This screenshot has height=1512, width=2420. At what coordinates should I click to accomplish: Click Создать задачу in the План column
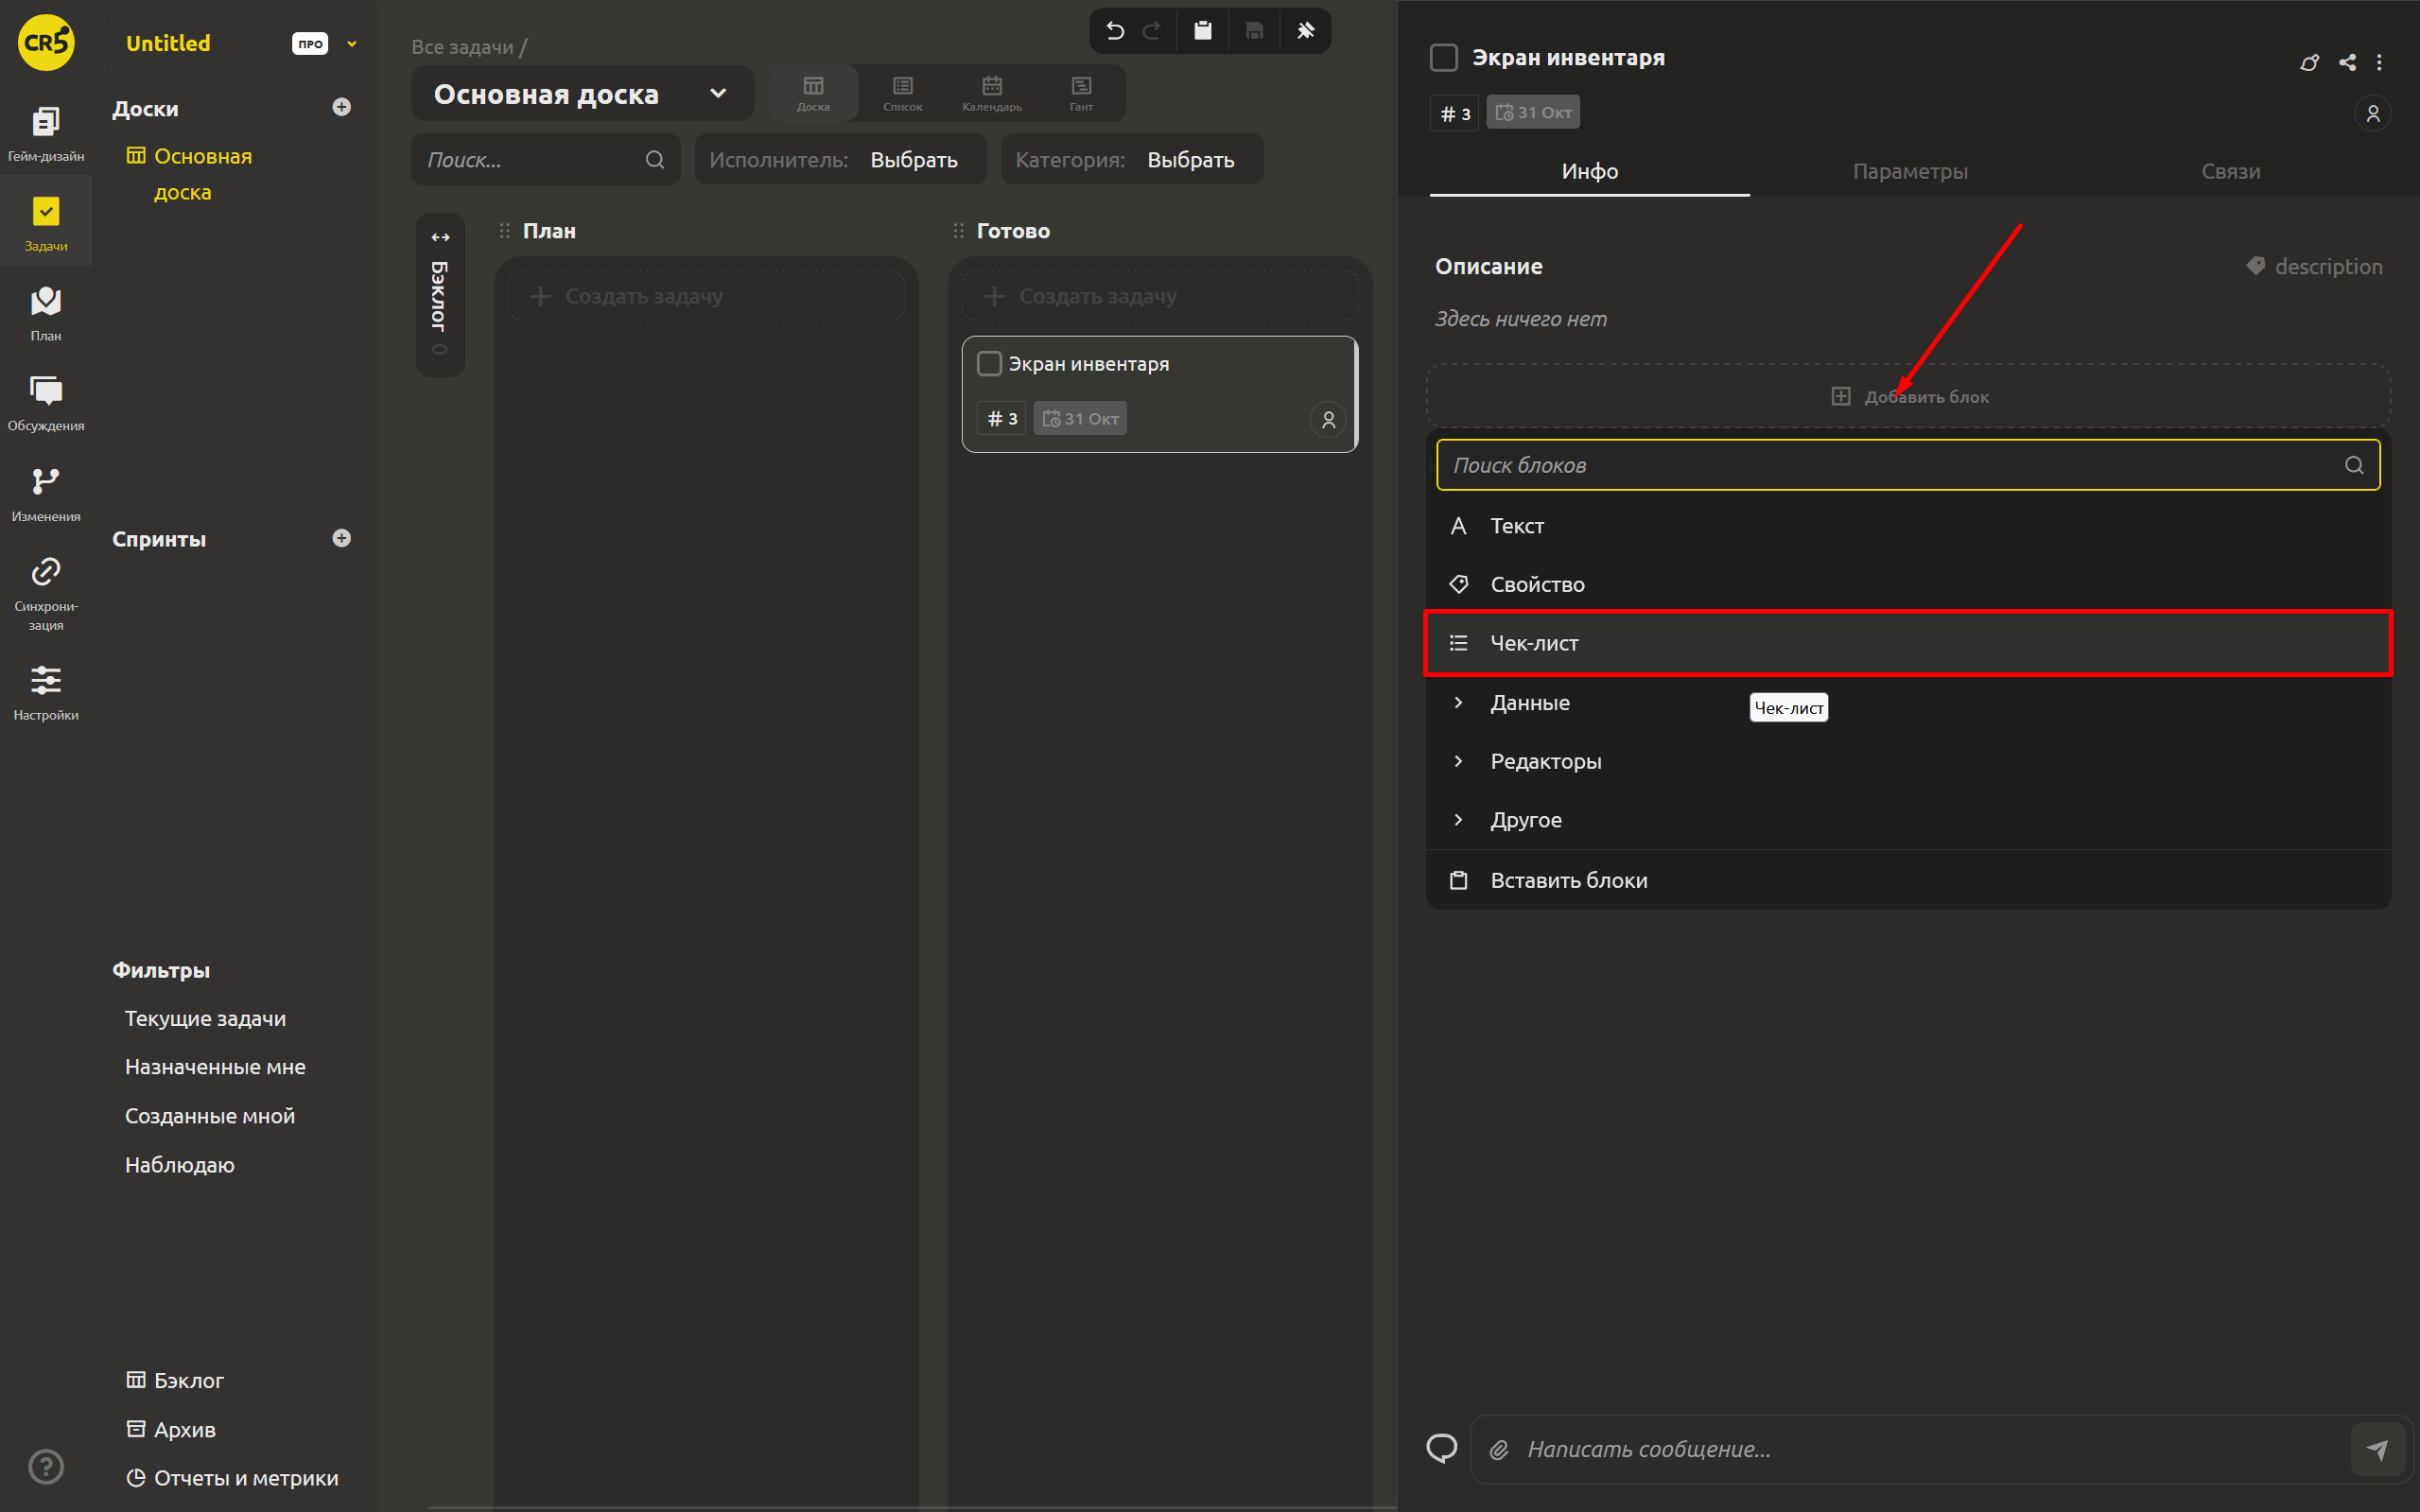coord(706,296)
